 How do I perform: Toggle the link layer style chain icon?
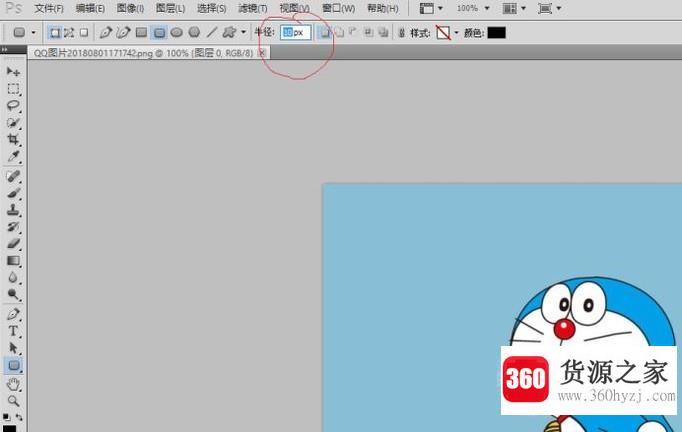(x=402, y=33)
